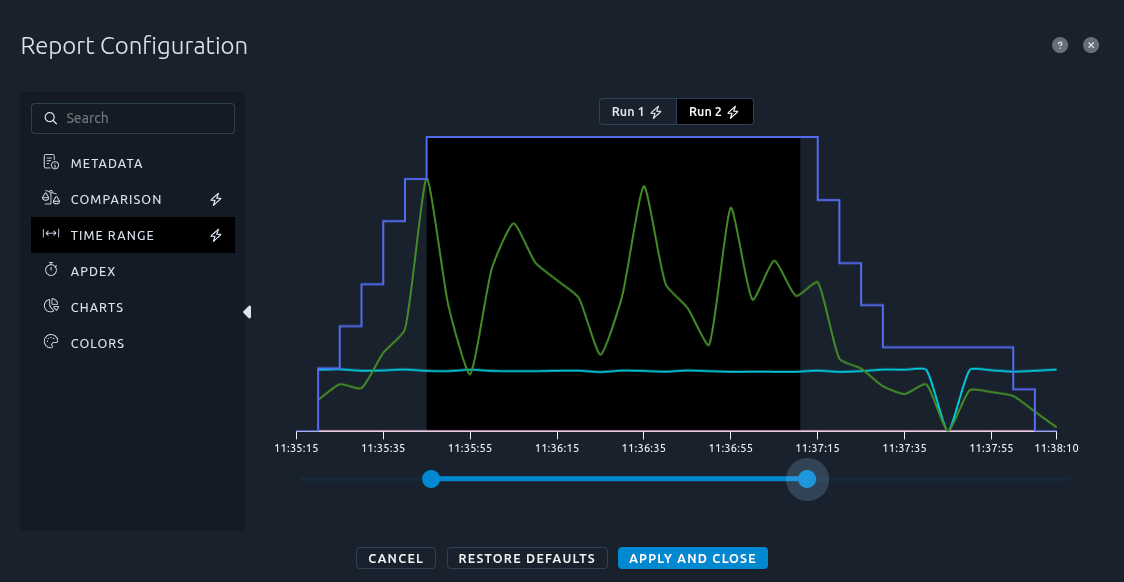The width and height of the screenshot is (1124, 582).
Task: Click the 11:36:35 axis label
Action: [x=644, y=449]
